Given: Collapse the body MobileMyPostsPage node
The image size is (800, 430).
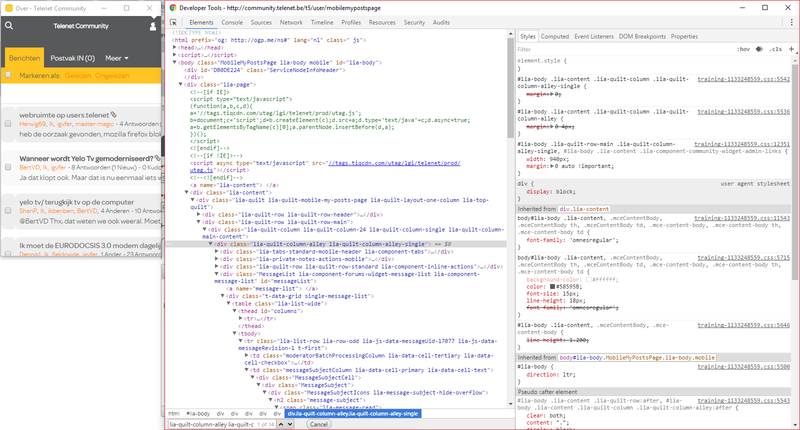Looking at the screenshot, I should point(174,62).
